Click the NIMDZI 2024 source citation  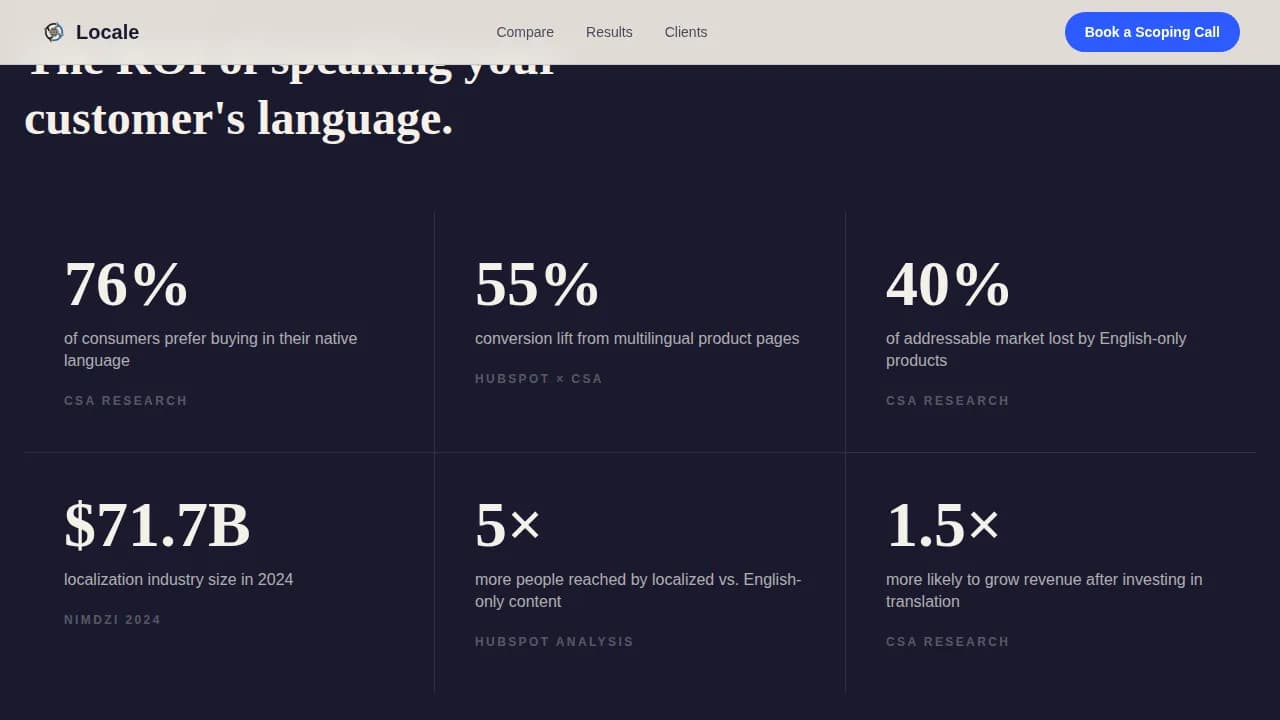[x=112, y=619]
